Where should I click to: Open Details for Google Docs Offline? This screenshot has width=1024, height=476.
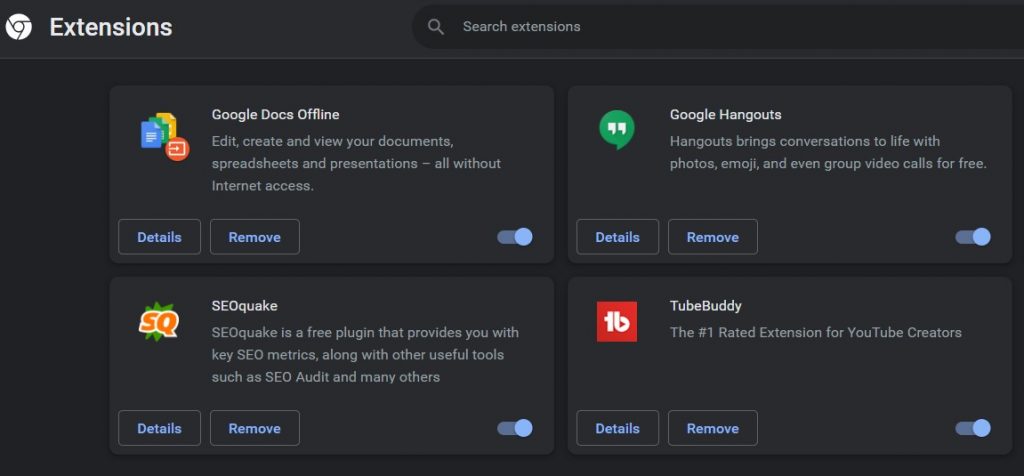159,237
